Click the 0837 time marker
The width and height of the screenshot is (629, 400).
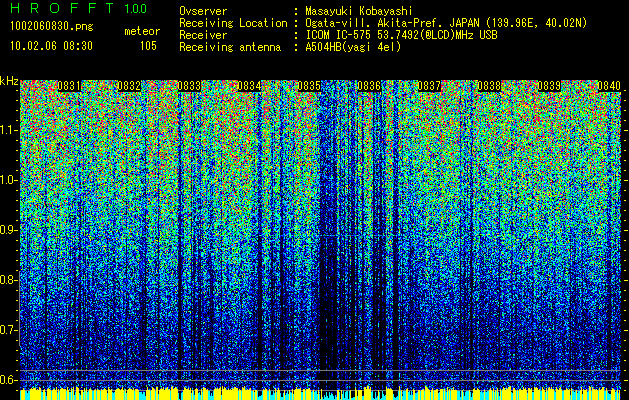coord(429,86)
